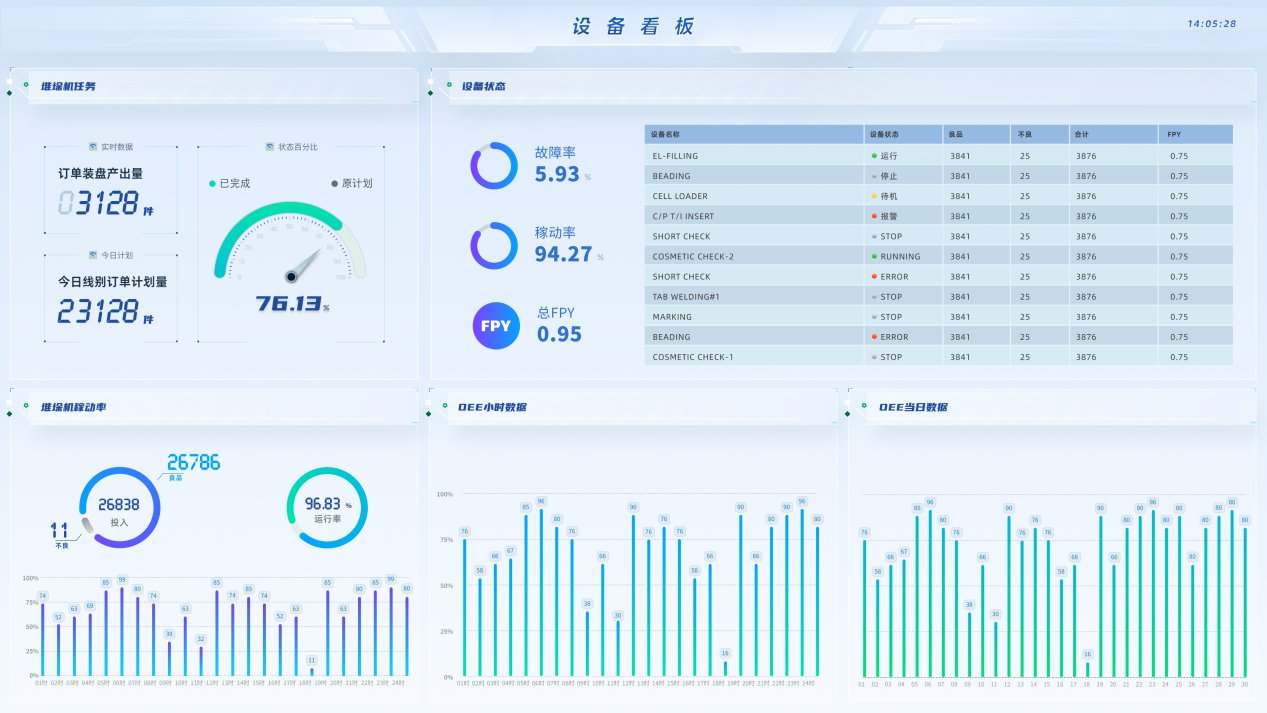Select the C/P T/I INSERT row
This screenshot has width=1267, height=713.
938,216
